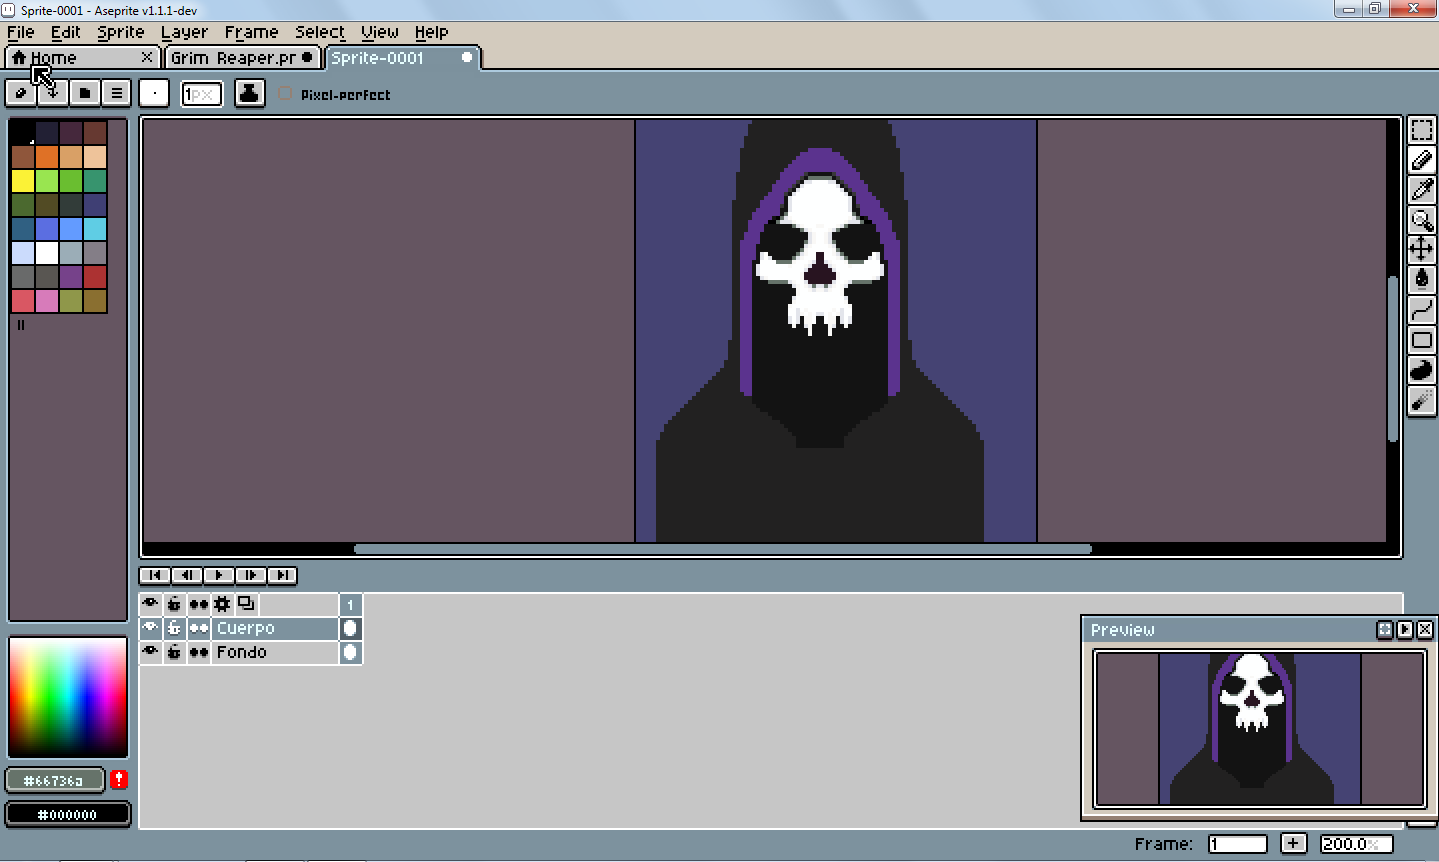This screenshot has height=862, width=1439.
Task: Click the palette edit mode button
Action: pyautogui.click(x=21, y=93)
